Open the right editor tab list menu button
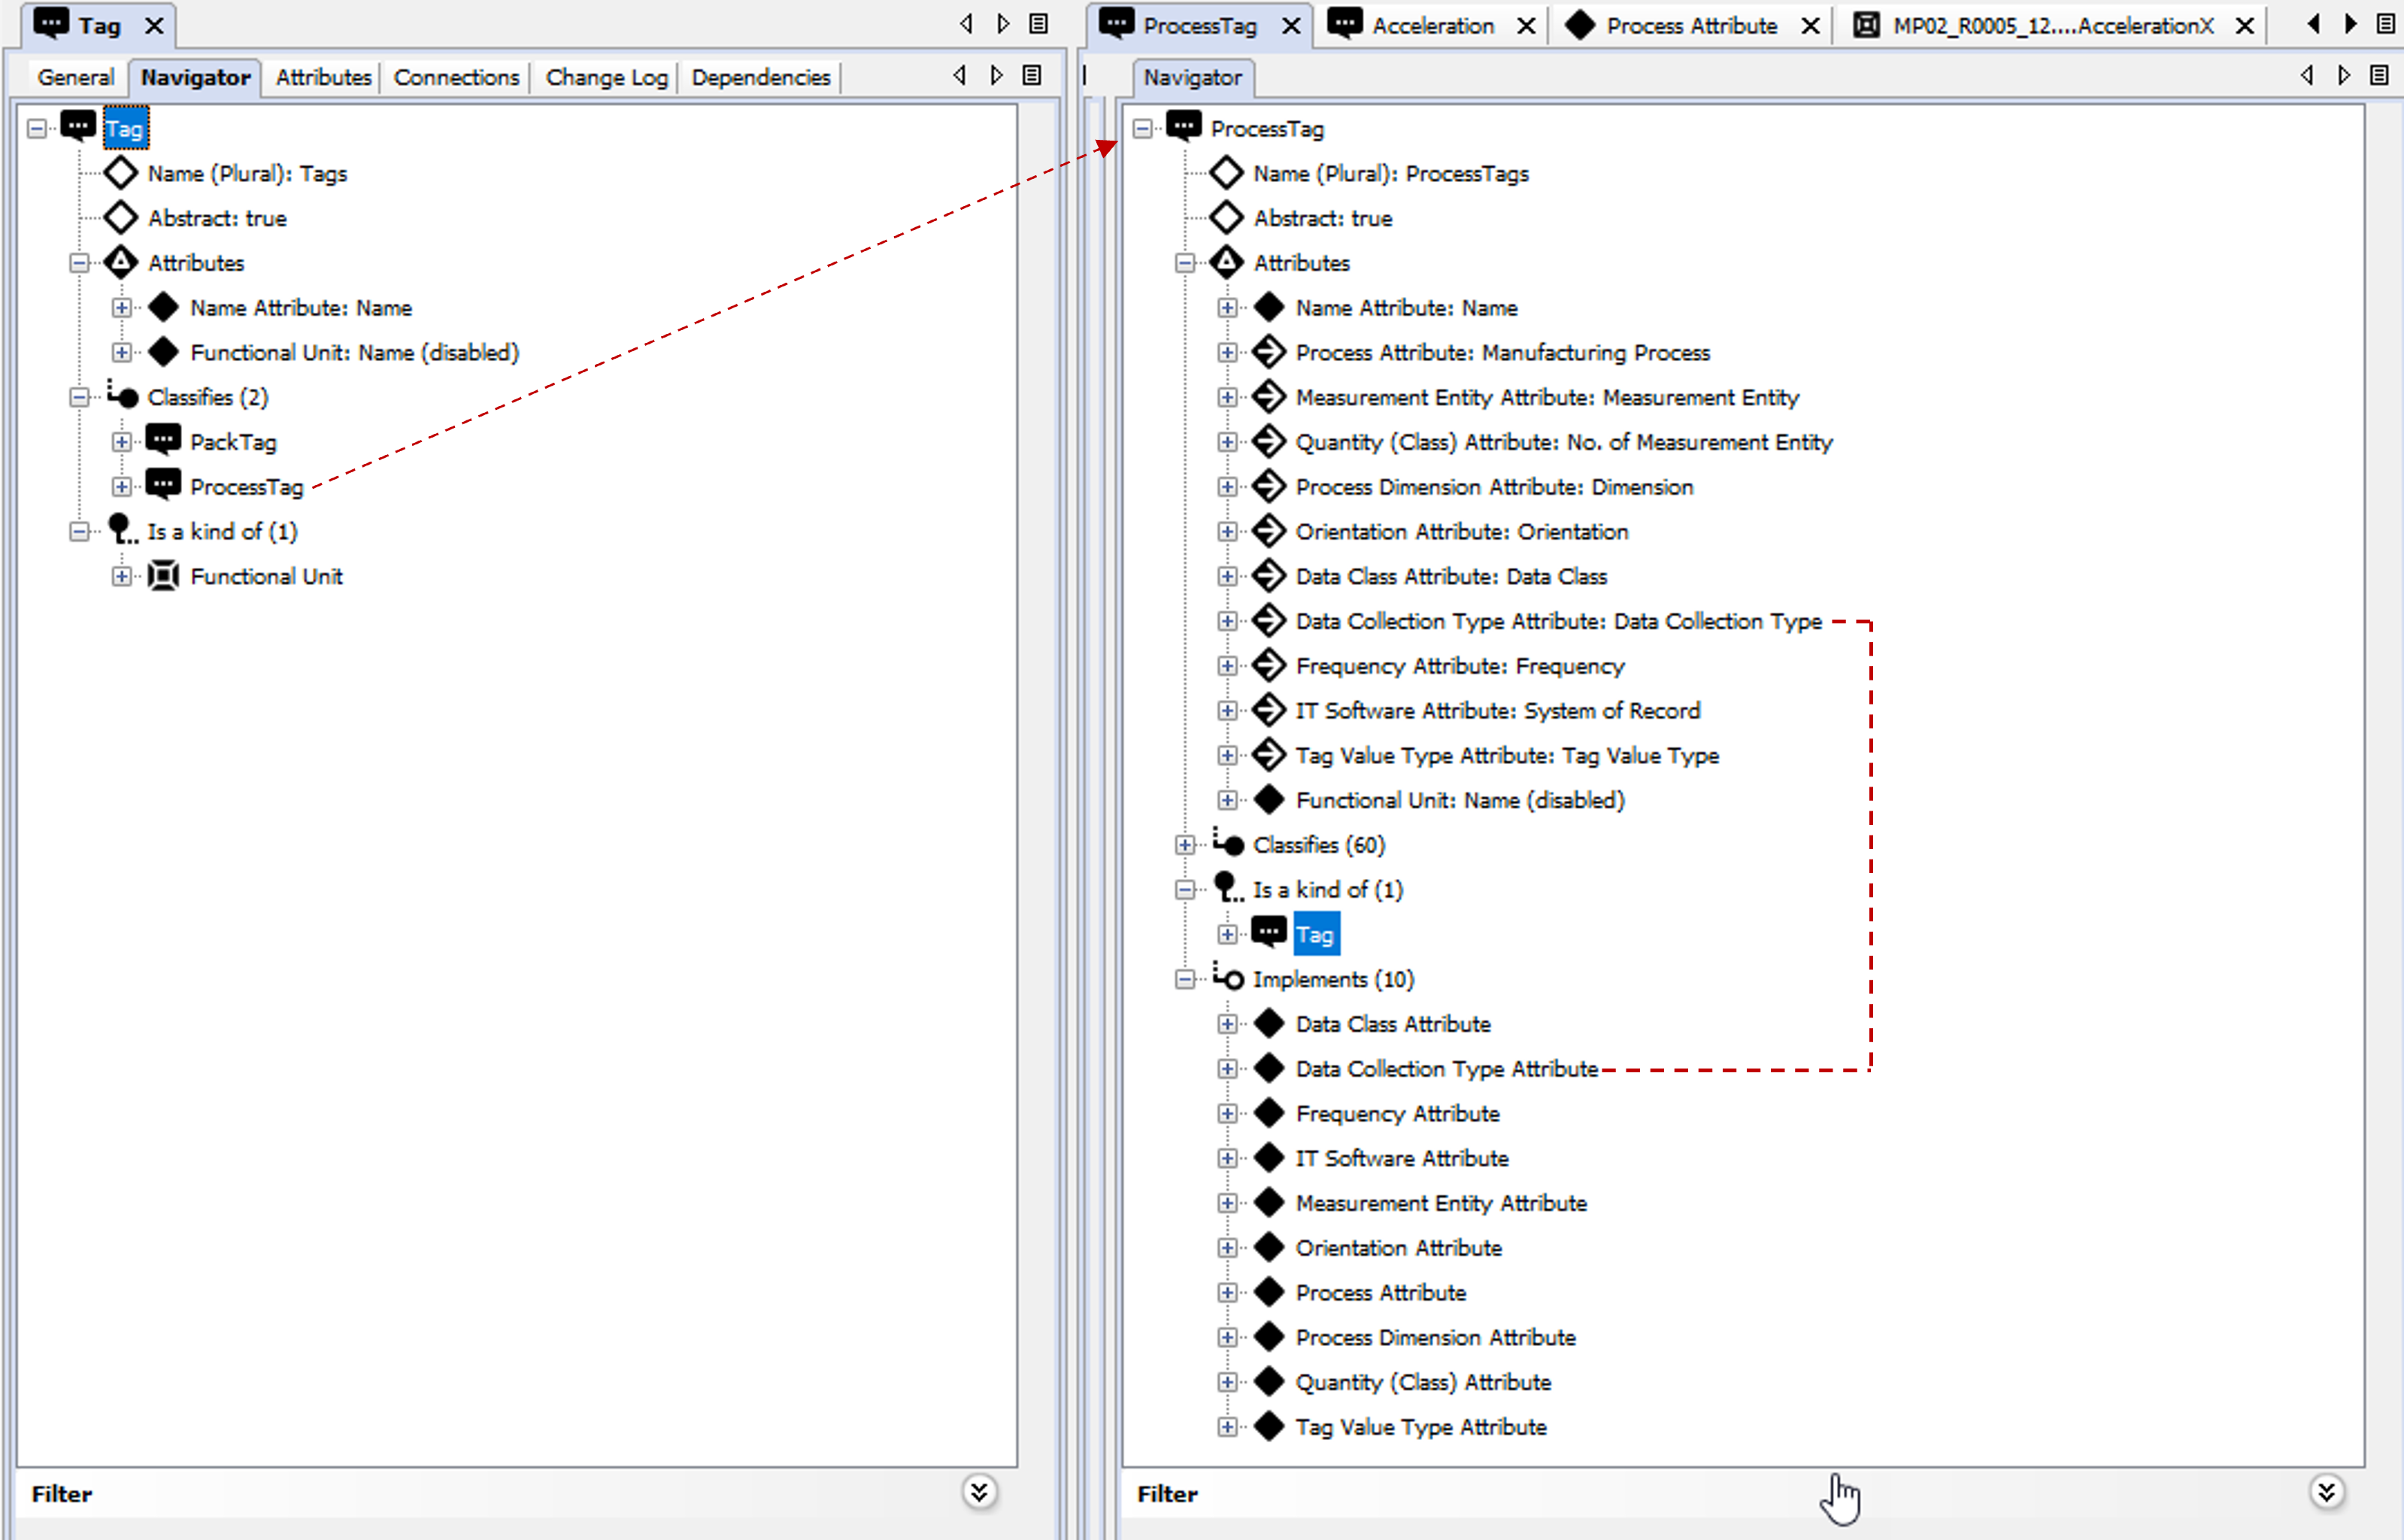 (2385, 24)
